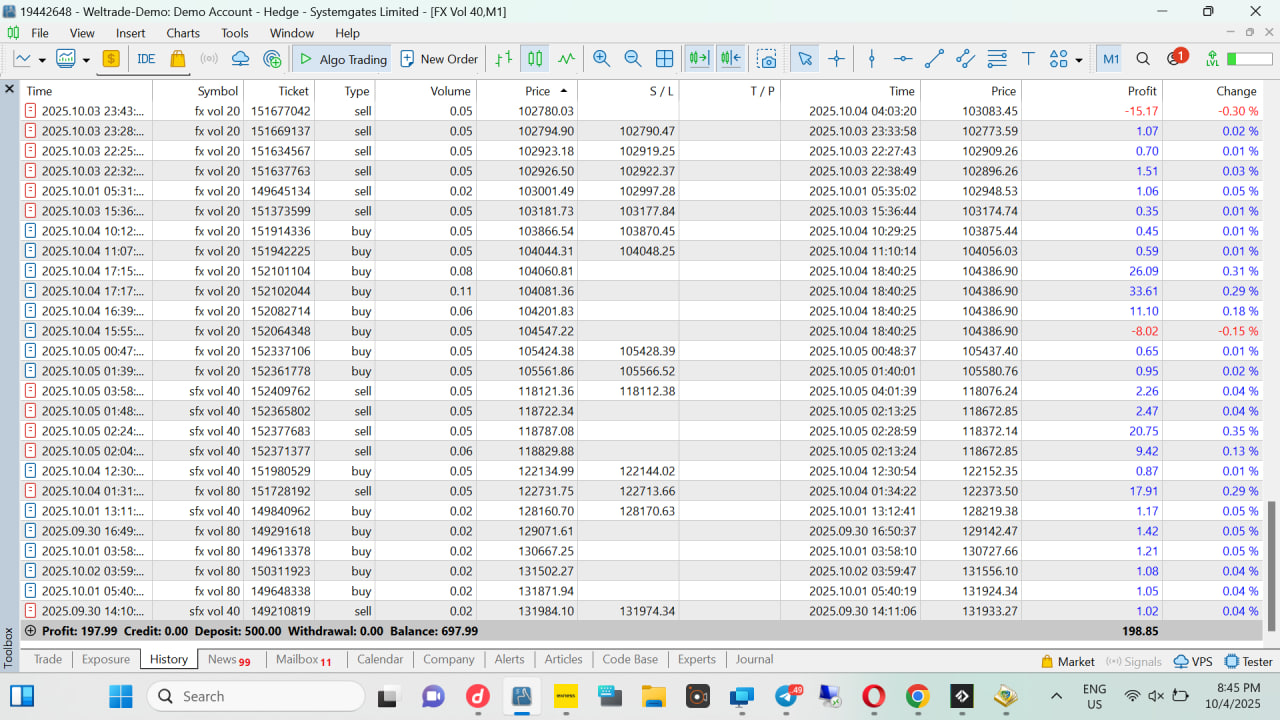Toggle chart auto scroll to end
The width and height of the screenshot is (1280, 720).
point(698,59)
